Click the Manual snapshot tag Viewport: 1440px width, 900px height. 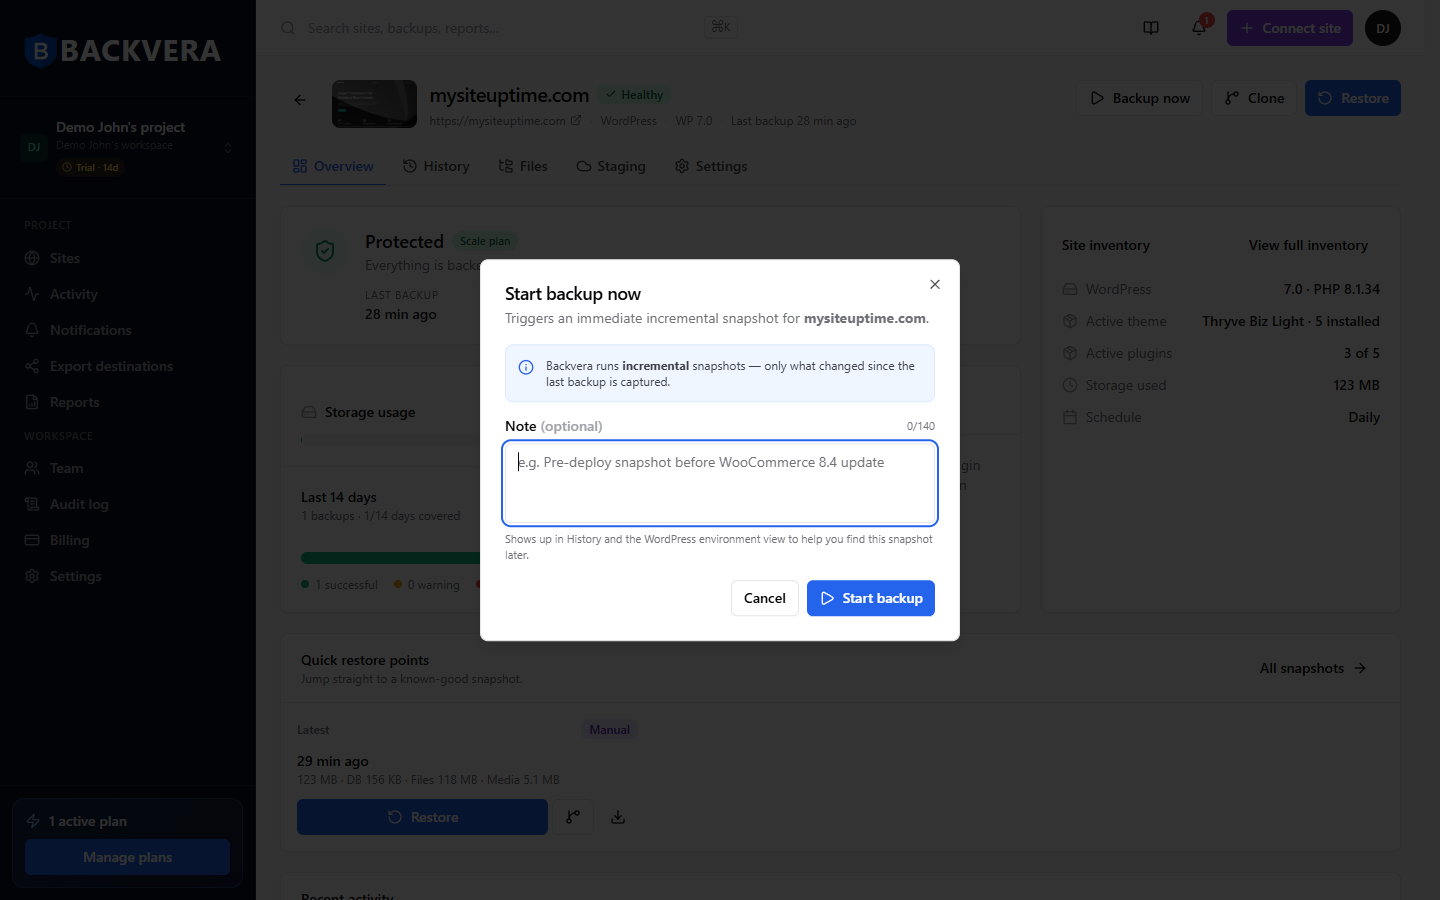[609, 730]
